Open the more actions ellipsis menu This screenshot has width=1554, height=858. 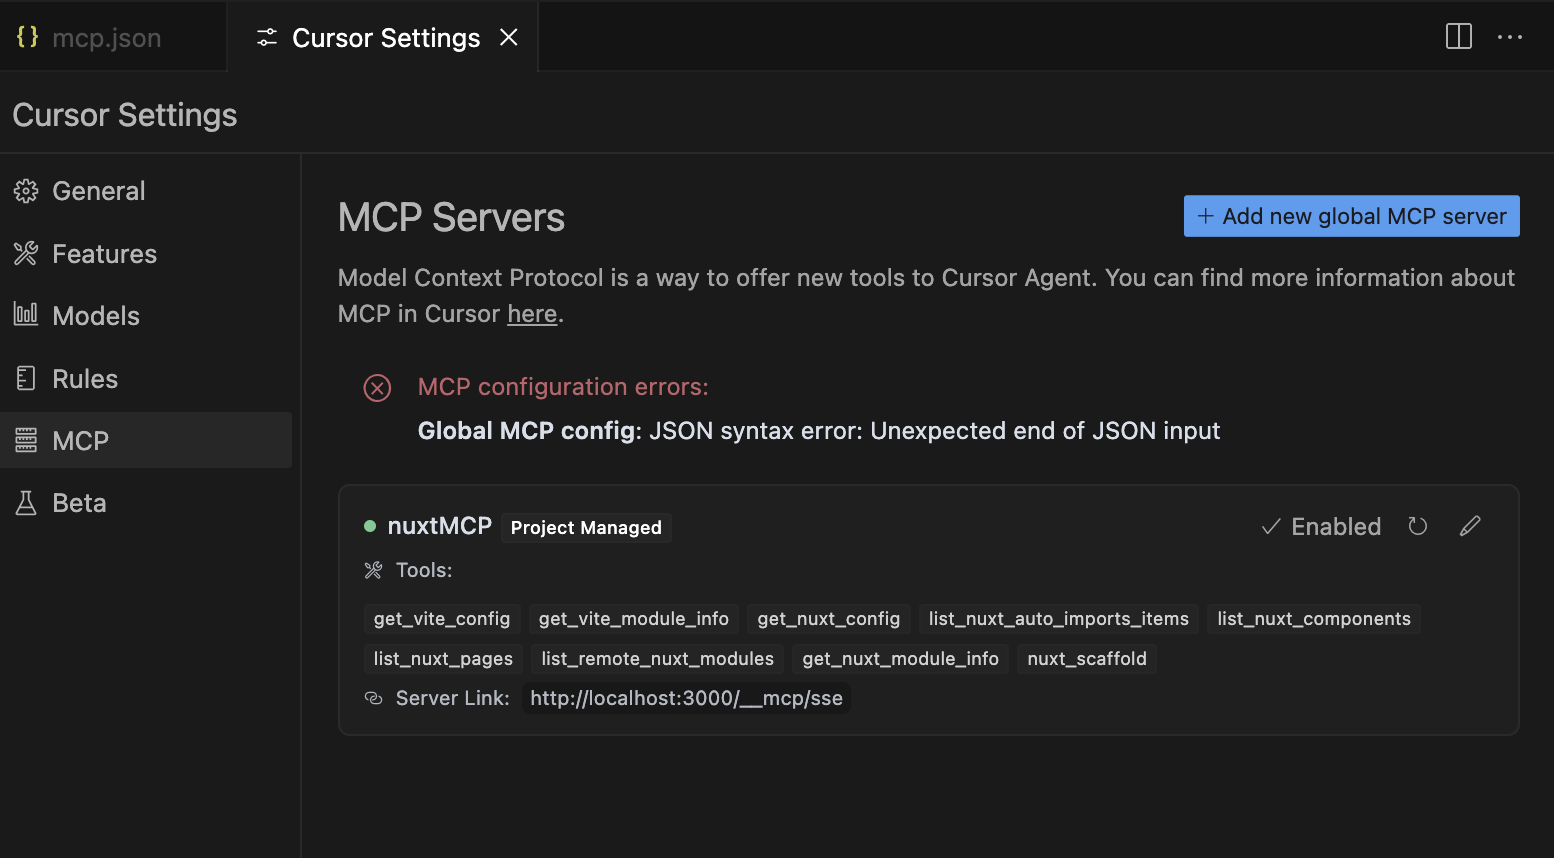click(1510, 37)
